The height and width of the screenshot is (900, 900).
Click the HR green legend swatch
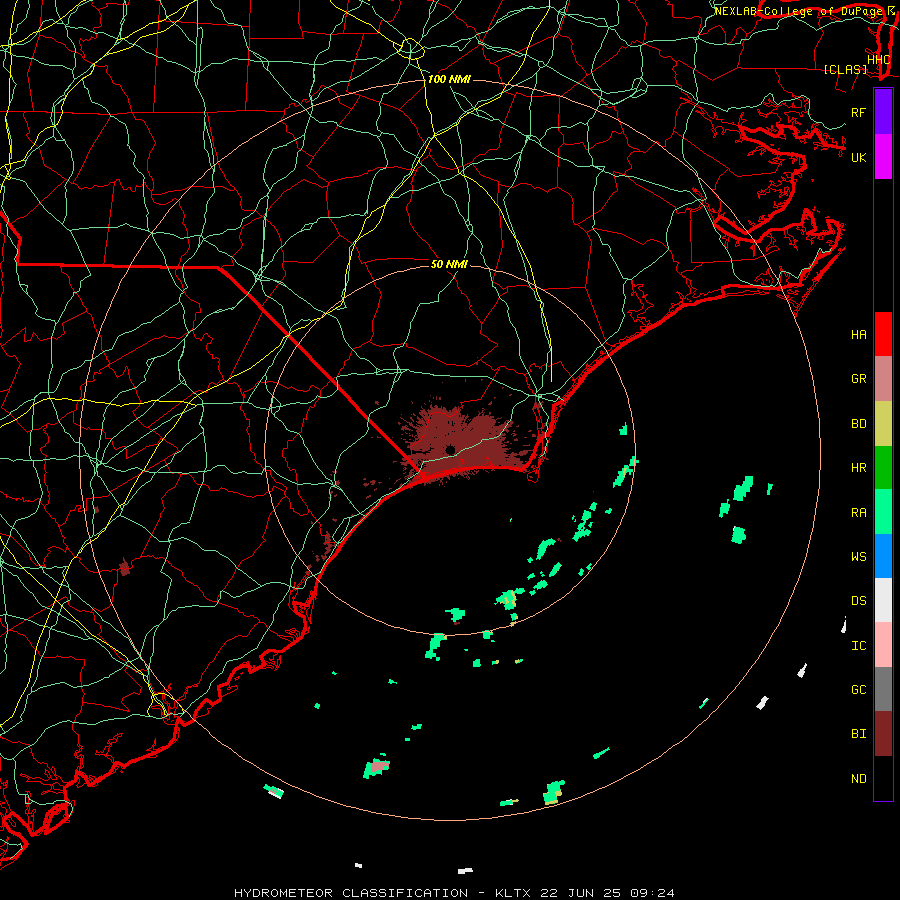883,468
